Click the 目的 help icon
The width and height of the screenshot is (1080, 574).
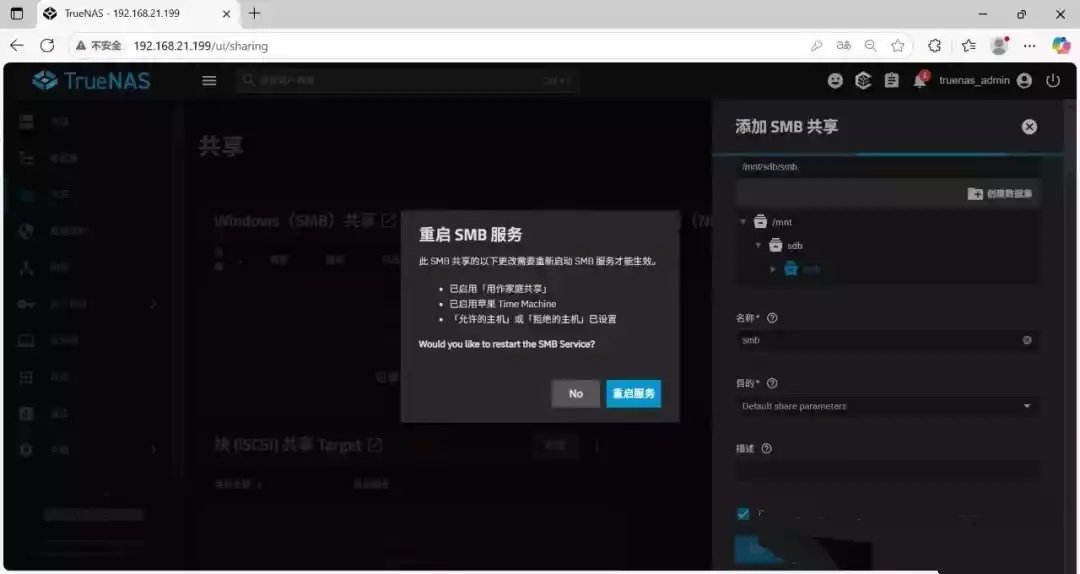(x=772, y=383)
